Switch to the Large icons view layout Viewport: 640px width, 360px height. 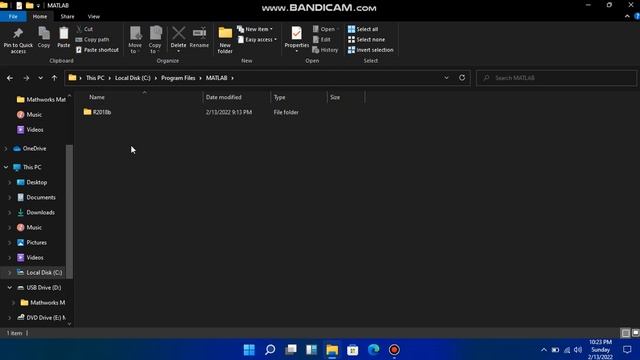[635, 333]
